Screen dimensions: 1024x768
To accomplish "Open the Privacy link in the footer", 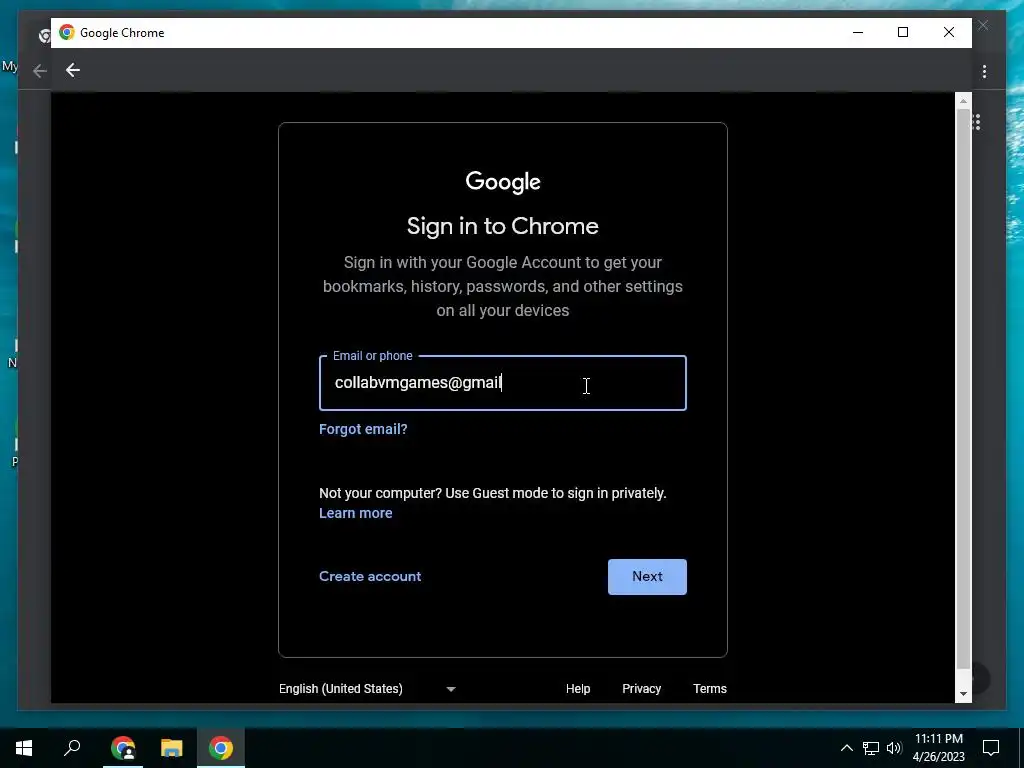I will [x=641, y=689].
